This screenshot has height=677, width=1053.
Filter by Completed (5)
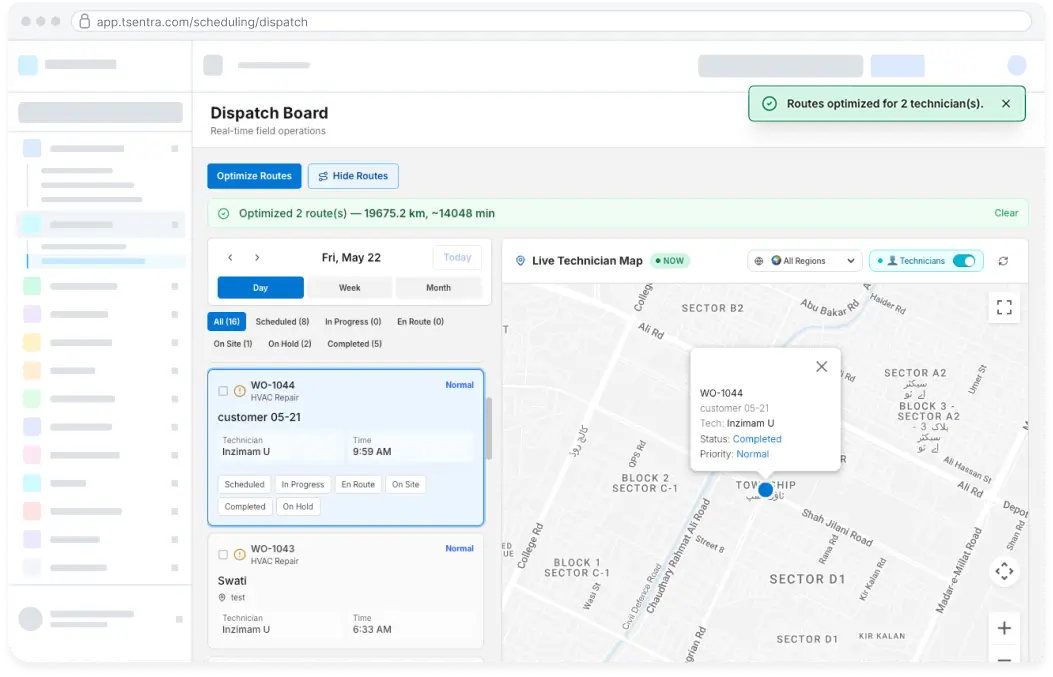click(355, 344)
